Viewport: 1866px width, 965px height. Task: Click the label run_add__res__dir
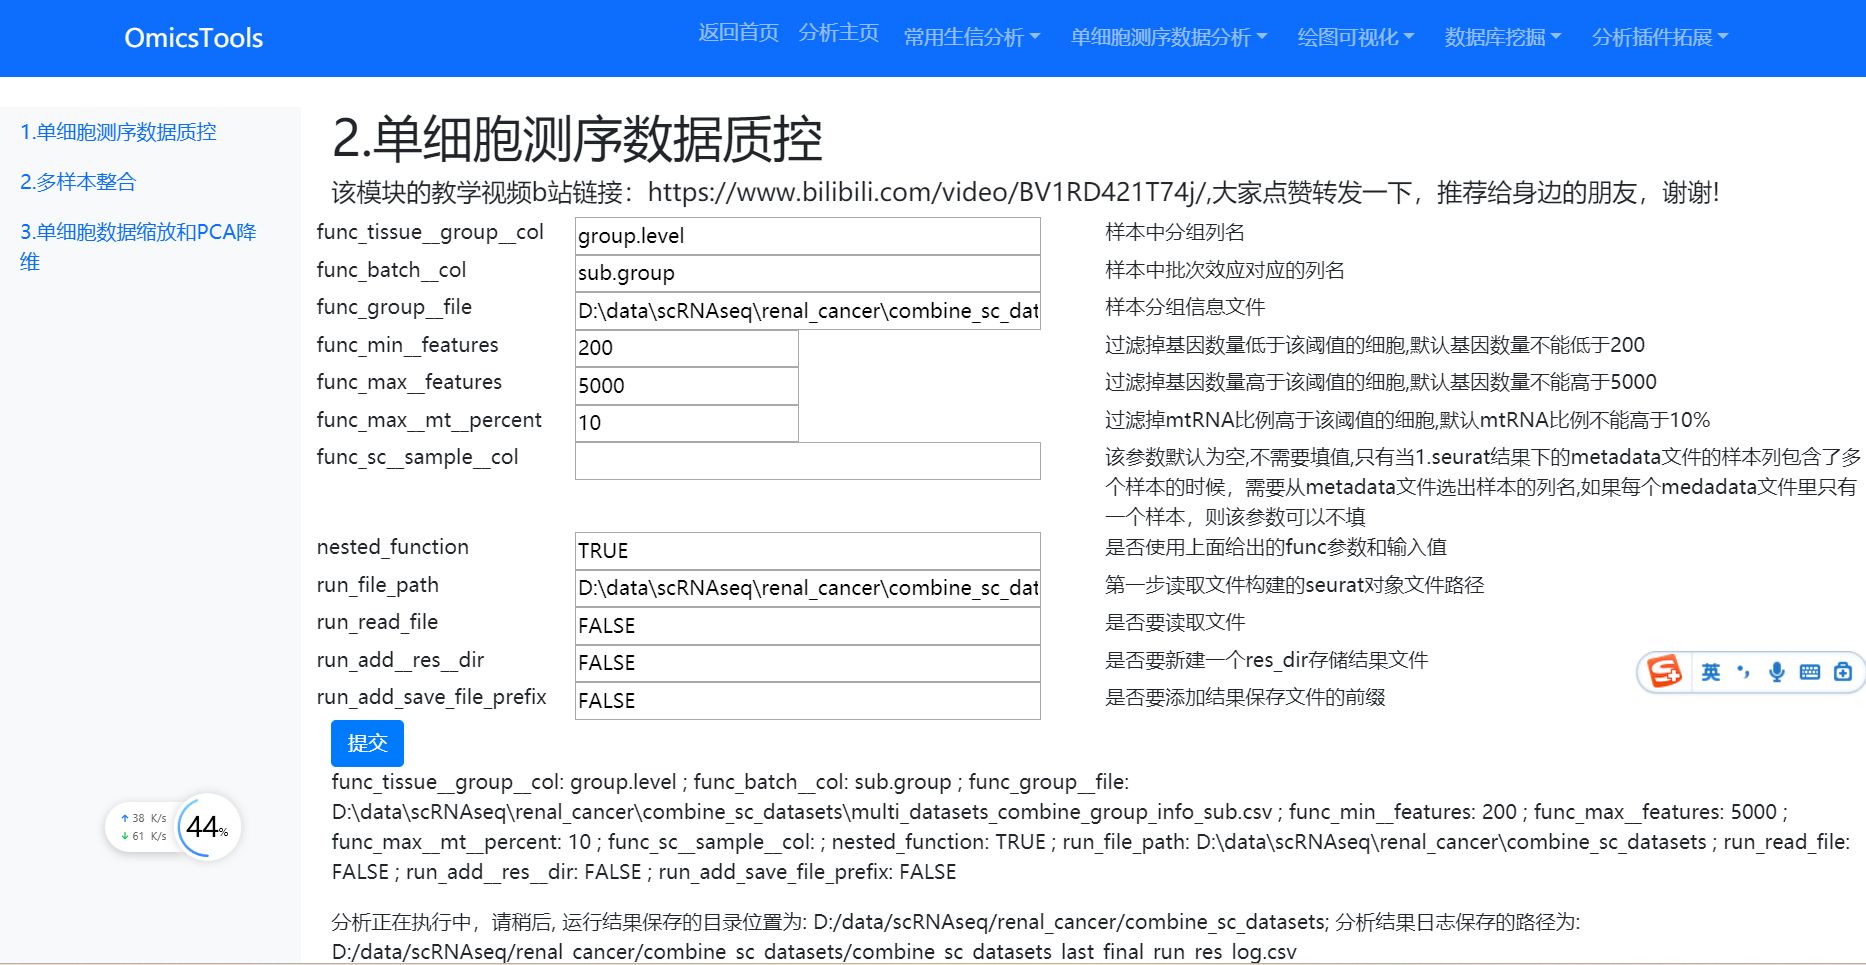[x=400, y=660]
